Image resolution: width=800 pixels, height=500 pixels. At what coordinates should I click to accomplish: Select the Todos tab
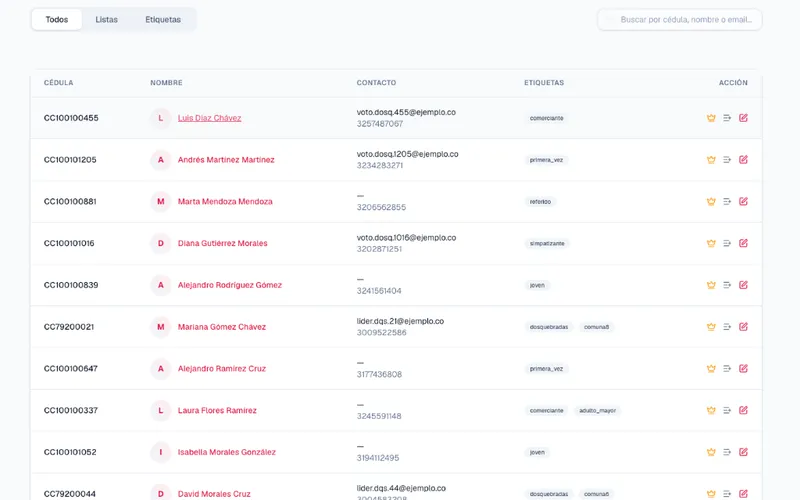coord(57,19)
